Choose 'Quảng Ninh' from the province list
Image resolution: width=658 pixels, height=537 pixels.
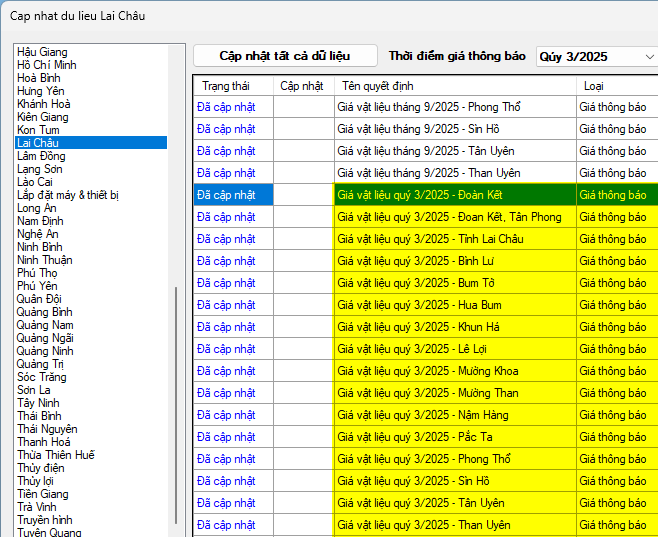click(x=45, y=351)
